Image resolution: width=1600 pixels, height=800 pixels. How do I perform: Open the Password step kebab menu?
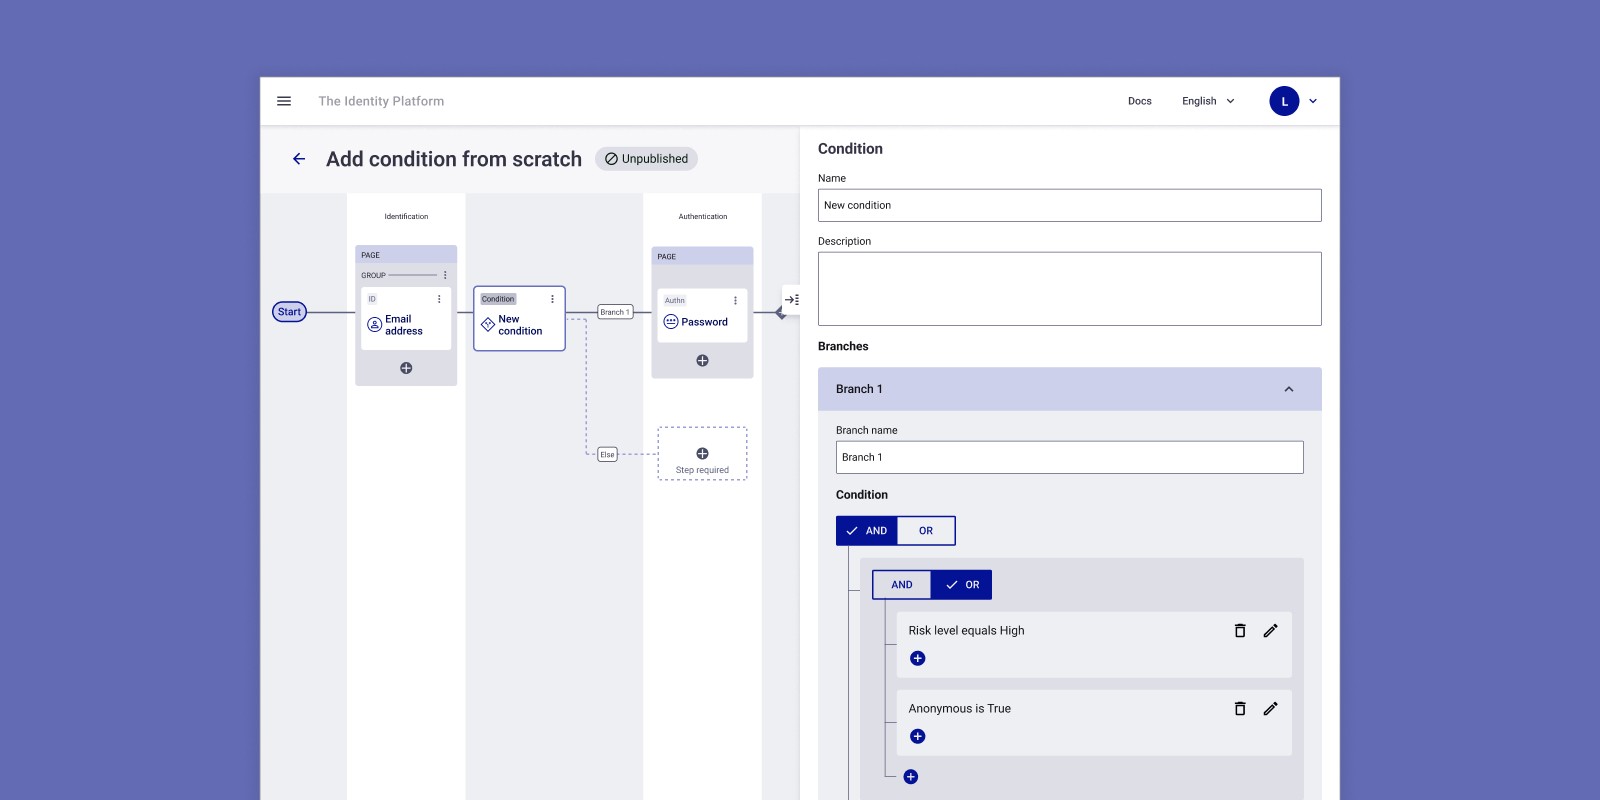[x=735, y=300]
